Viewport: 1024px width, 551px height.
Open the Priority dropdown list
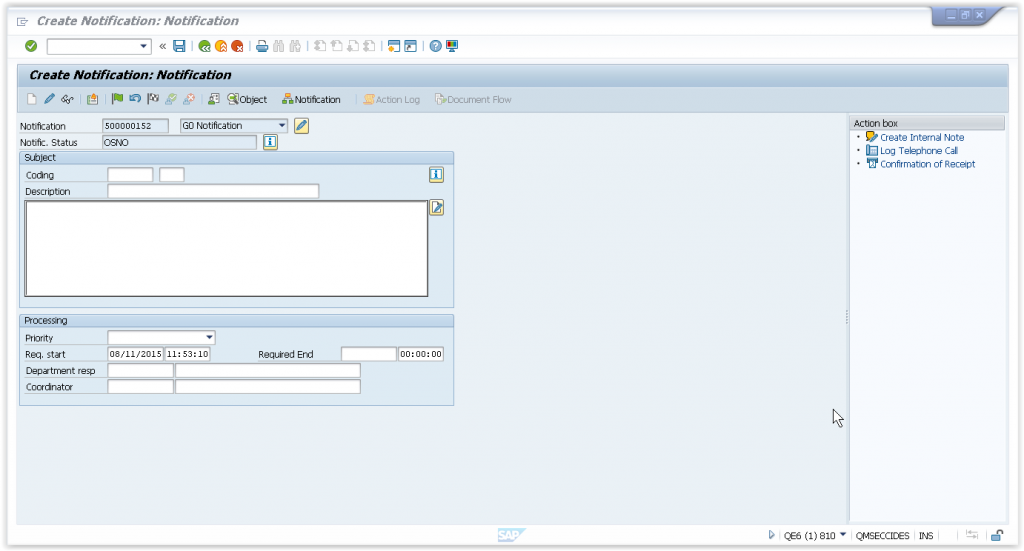[x=210, y=338]
